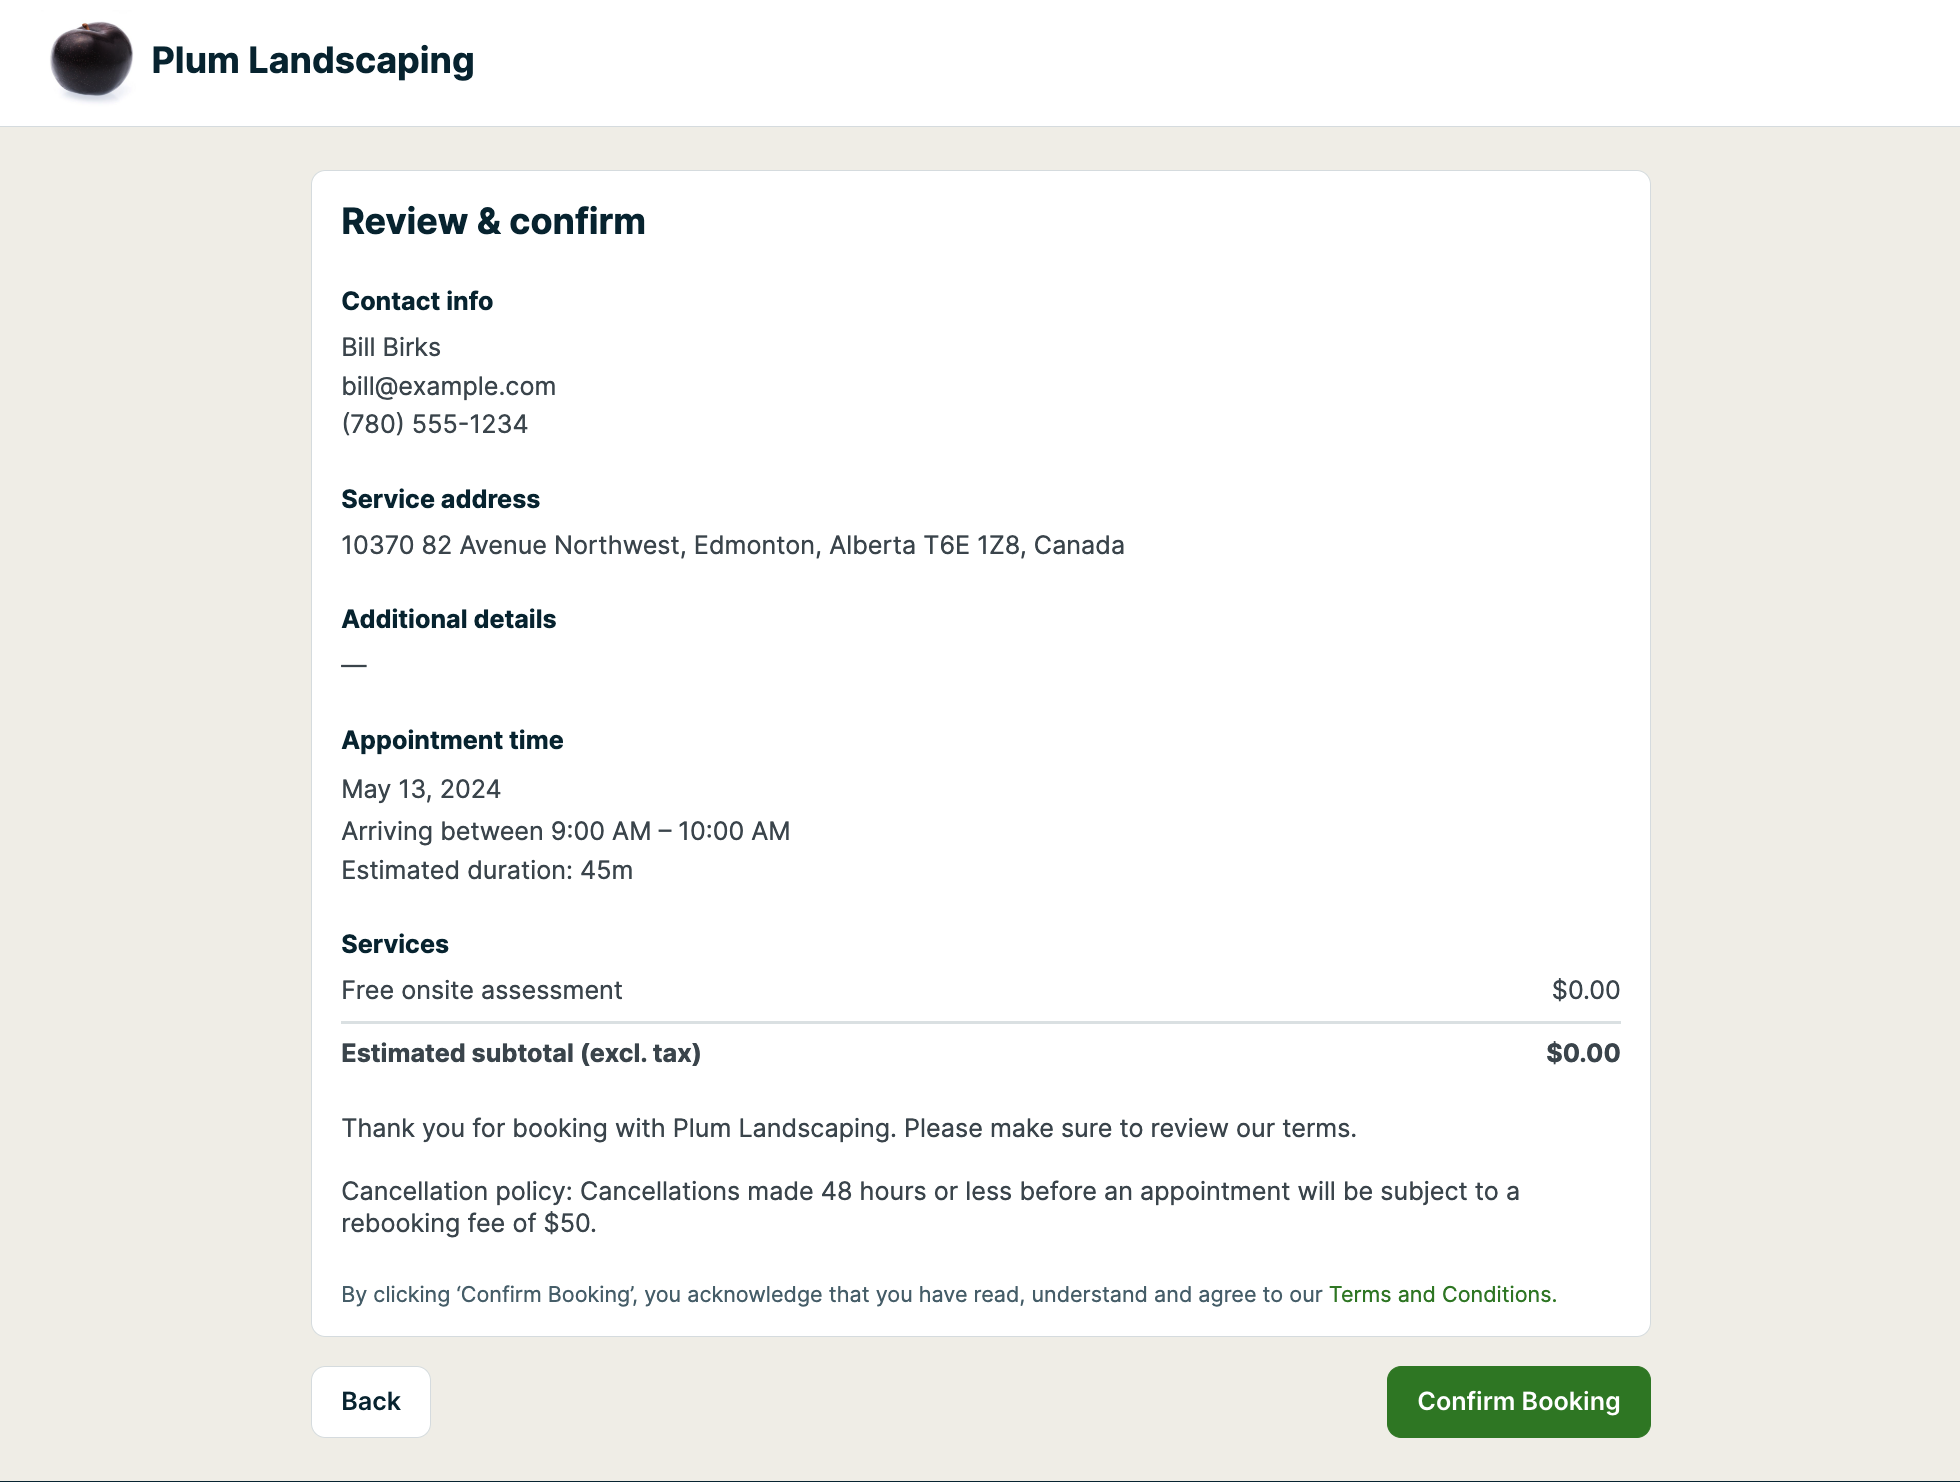Click the Contact info section heading
Viewport: 1960px width, 1482px height.
pos(417,301)
